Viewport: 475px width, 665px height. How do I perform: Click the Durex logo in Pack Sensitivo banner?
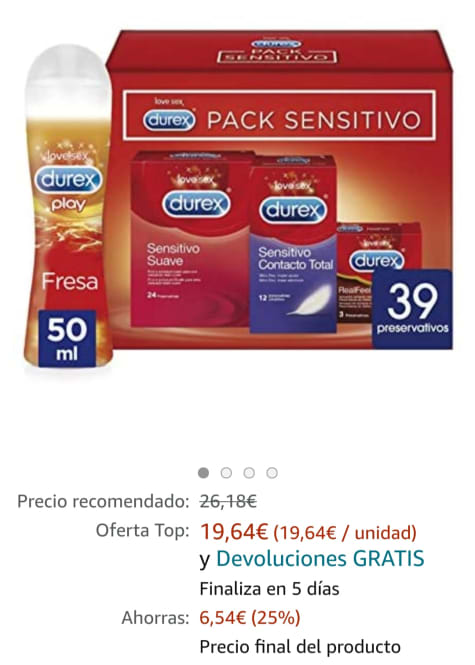[x=170, y=120]
